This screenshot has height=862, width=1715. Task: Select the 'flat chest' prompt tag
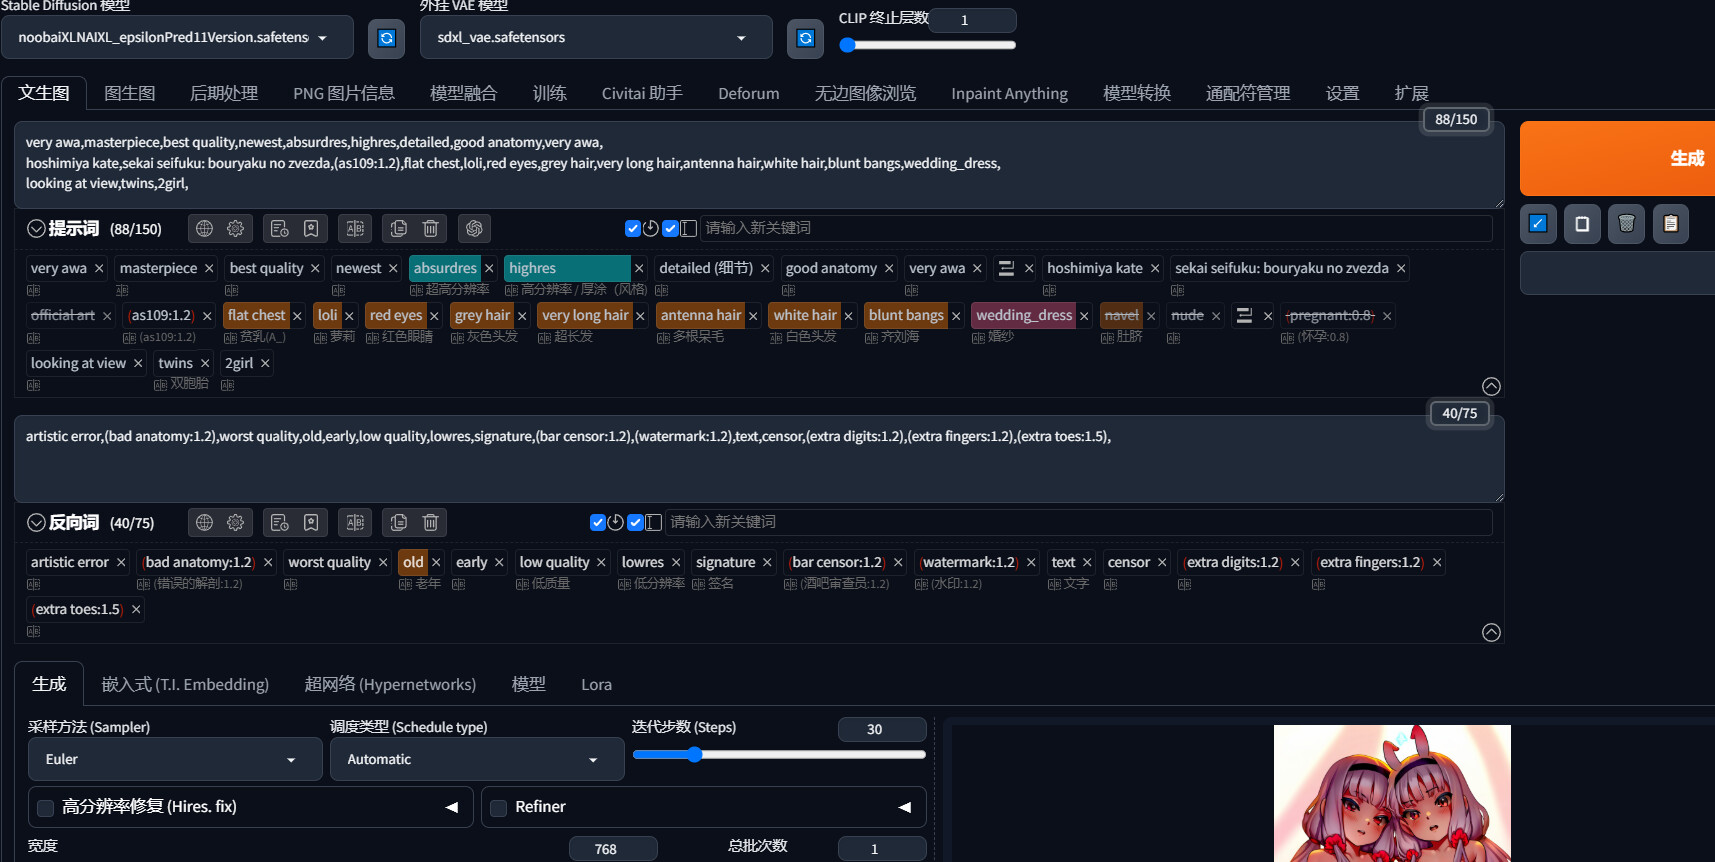(x=257, y=315)
